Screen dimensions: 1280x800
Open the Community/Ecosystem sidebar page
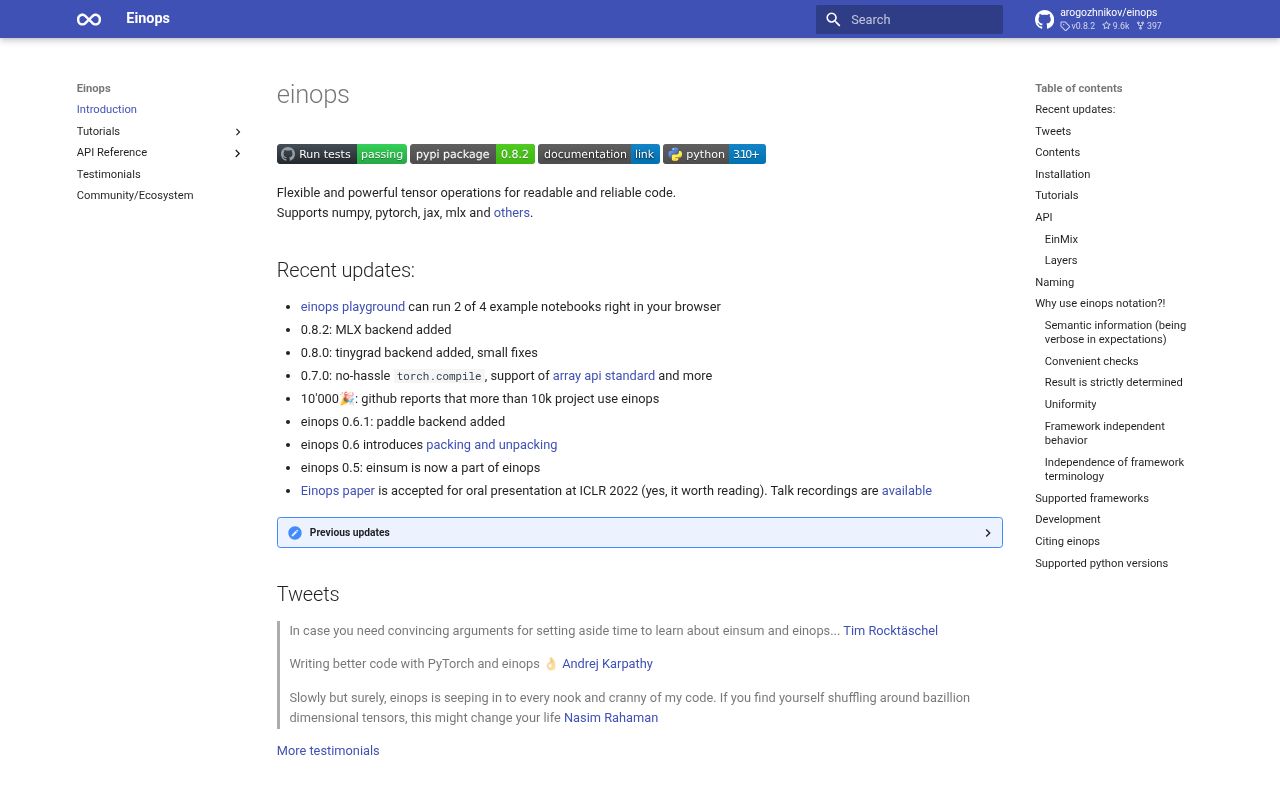(135, 195)
